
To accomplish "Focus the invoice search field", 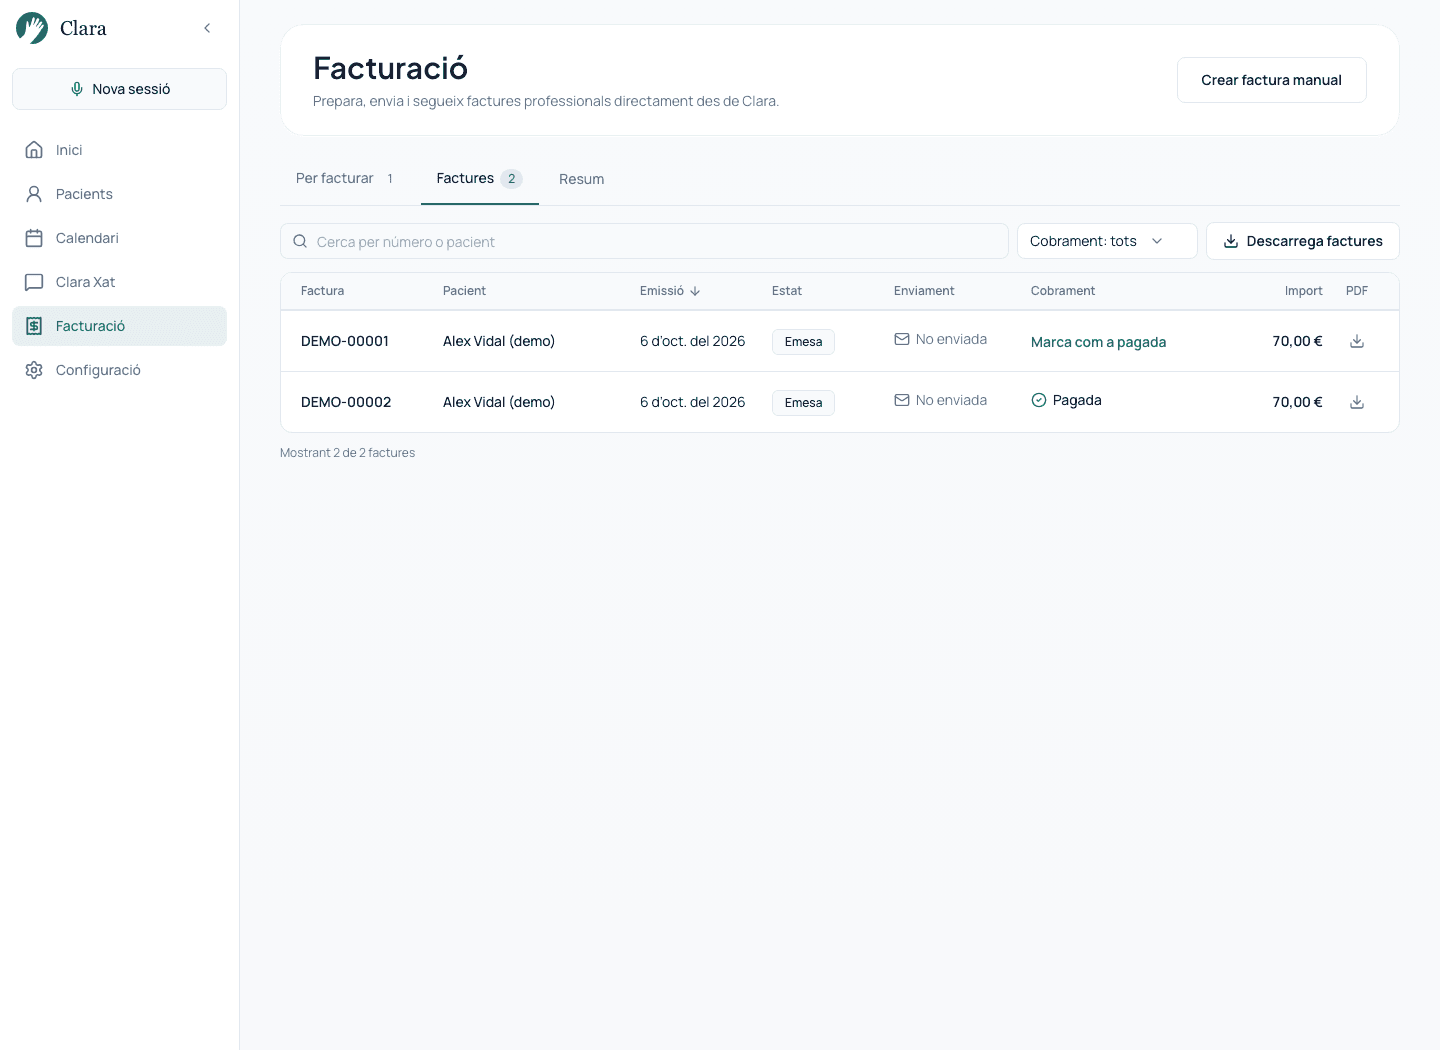I will tap(644, 241).
